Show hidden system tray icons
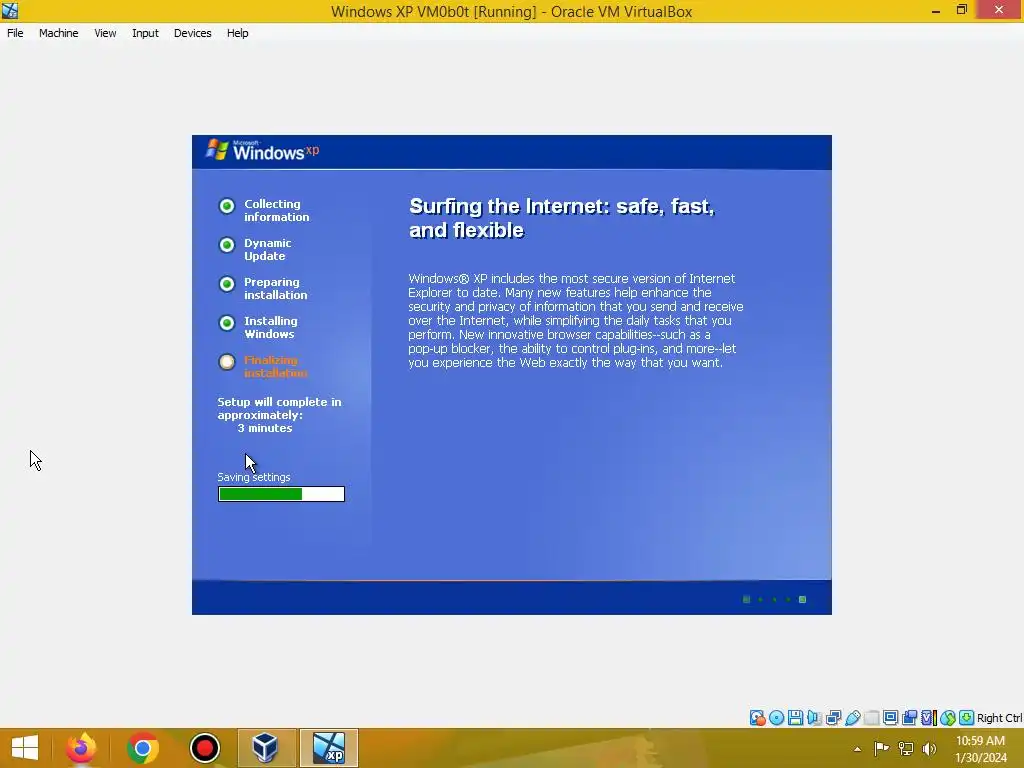1024x768 pixels. point(857,749)
